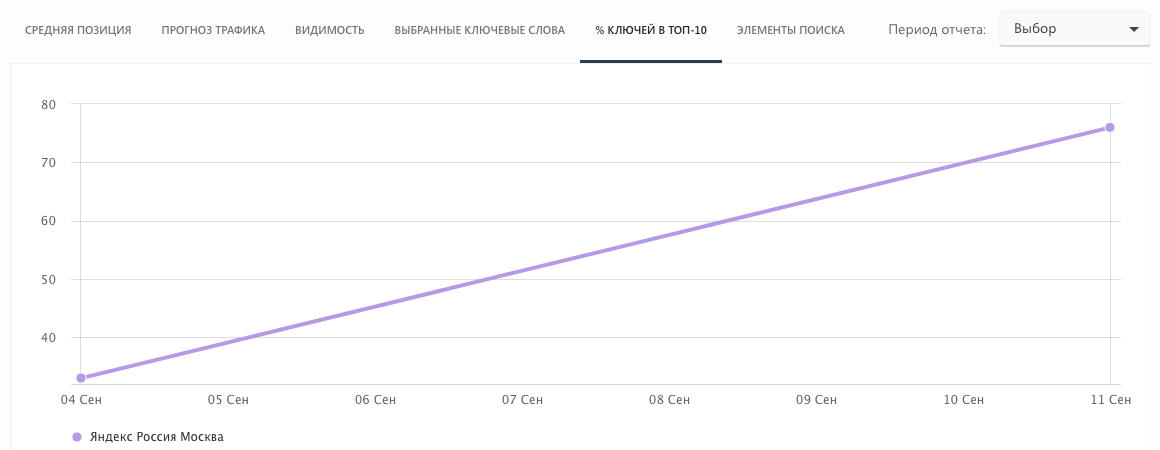The image size is (1160, 450).
Task: Click the 05 Сен axis label
Action: point(228,400)
